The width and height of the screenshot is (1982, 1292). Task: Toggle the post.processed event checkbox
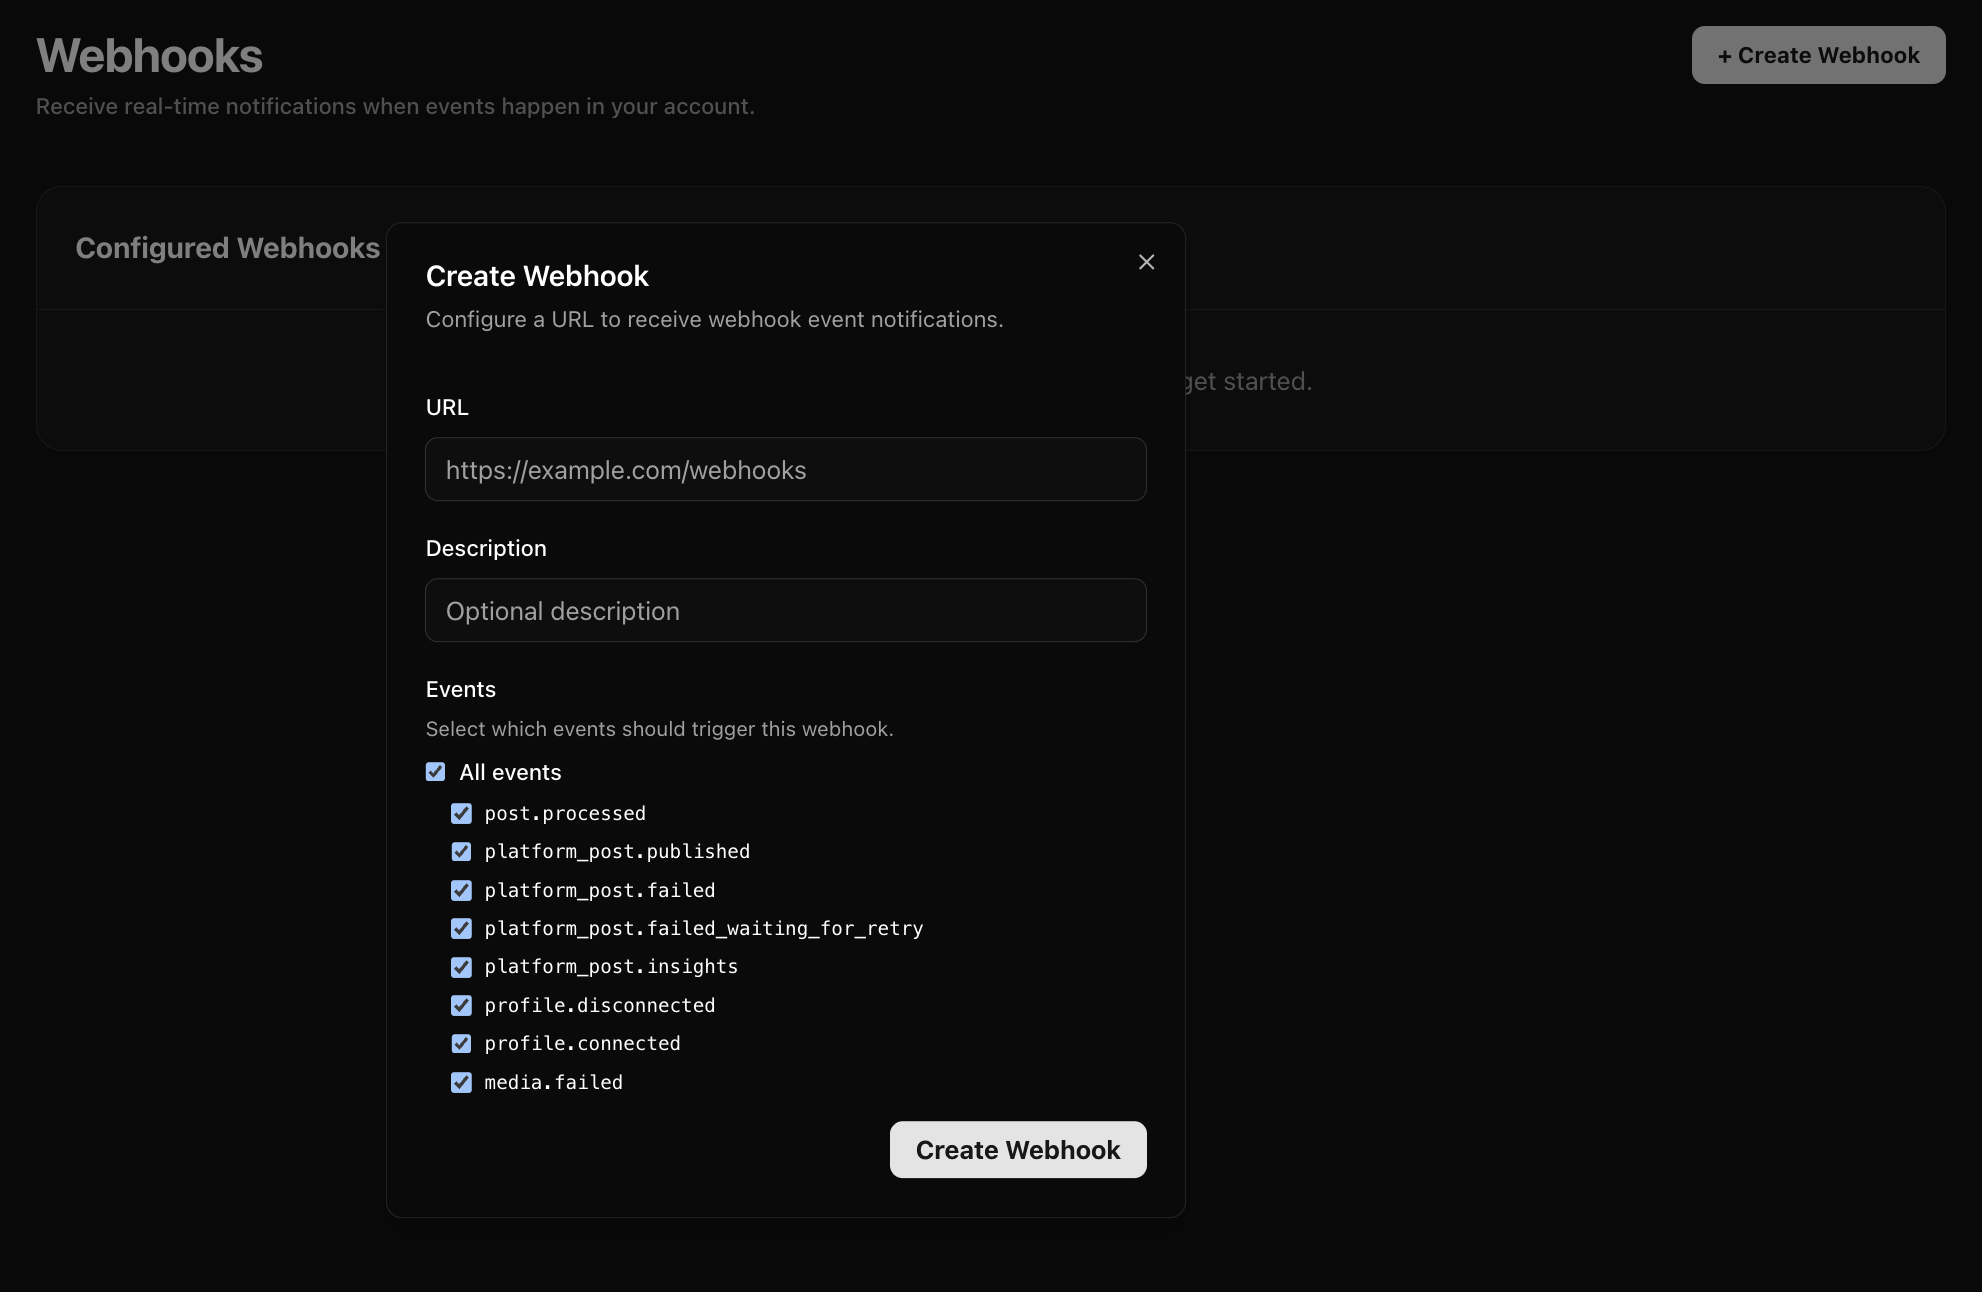coord(461,814)
